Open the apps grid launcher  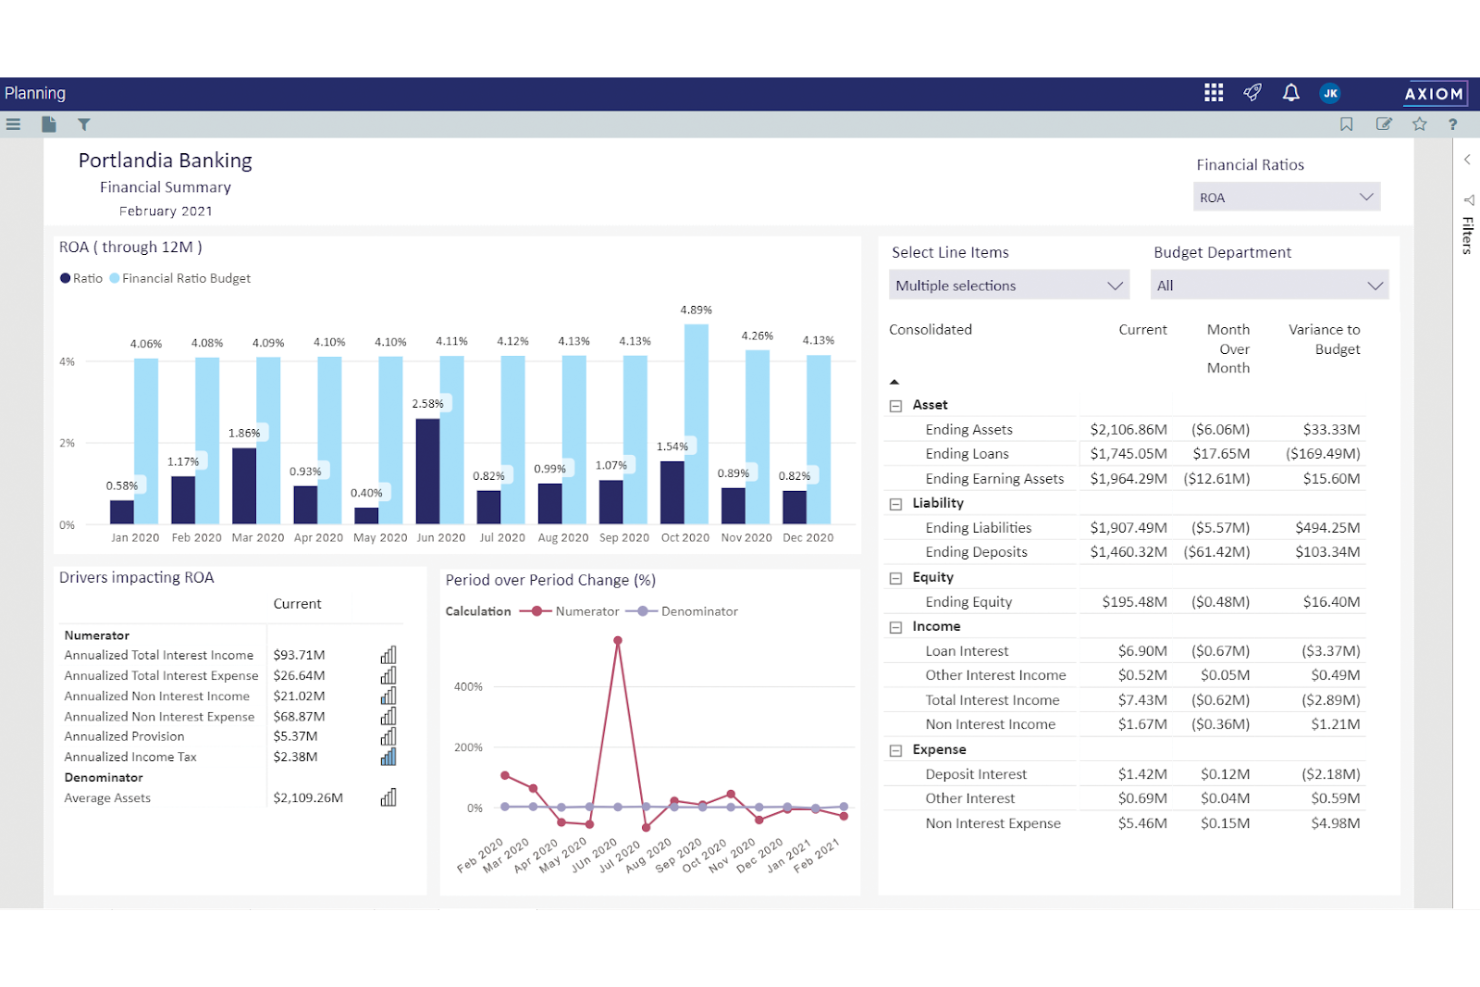coord(1214,93)
